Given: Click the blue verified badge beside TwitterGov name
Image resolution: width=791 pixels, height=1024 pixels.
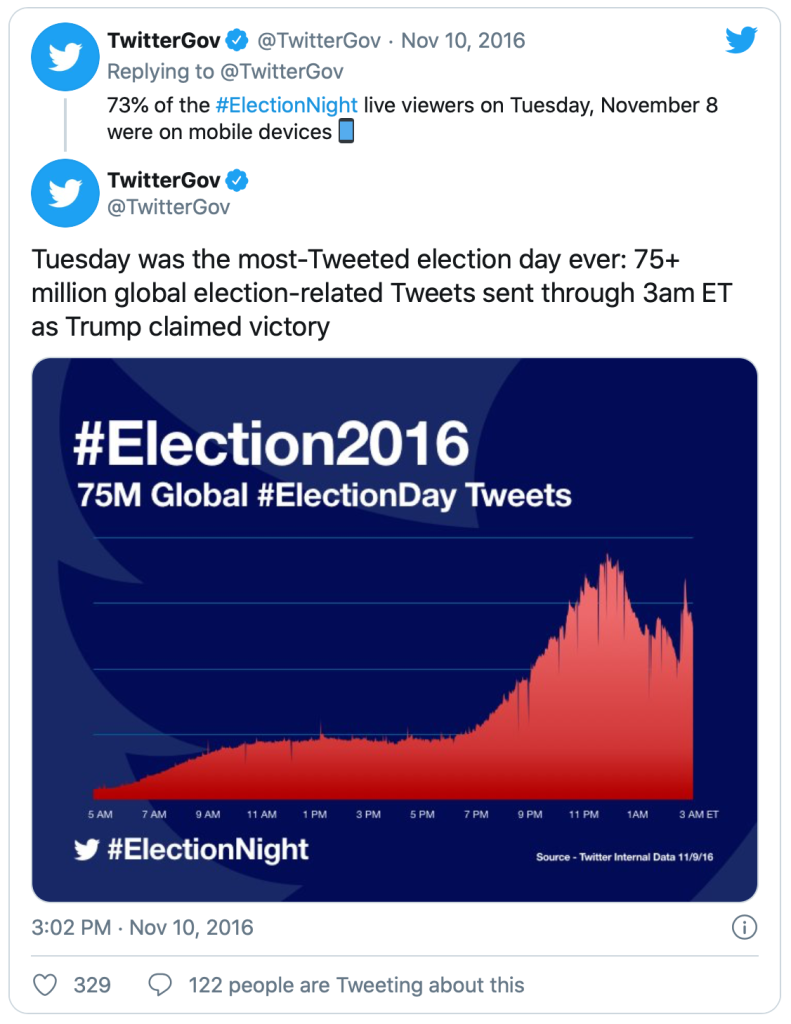Looking at the screenshot, I should coord(235,41).
